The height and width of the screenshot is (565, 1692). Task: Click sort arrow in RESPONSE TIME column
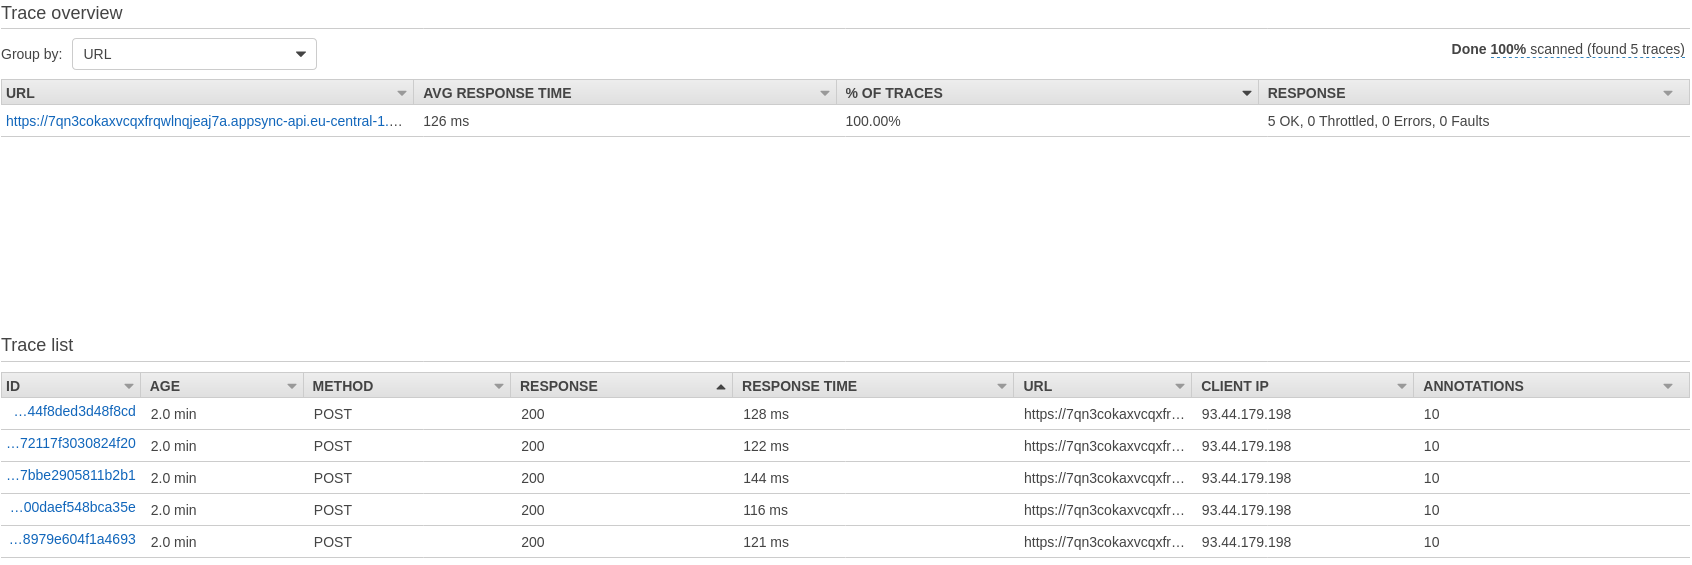[x=1002, y=386]
